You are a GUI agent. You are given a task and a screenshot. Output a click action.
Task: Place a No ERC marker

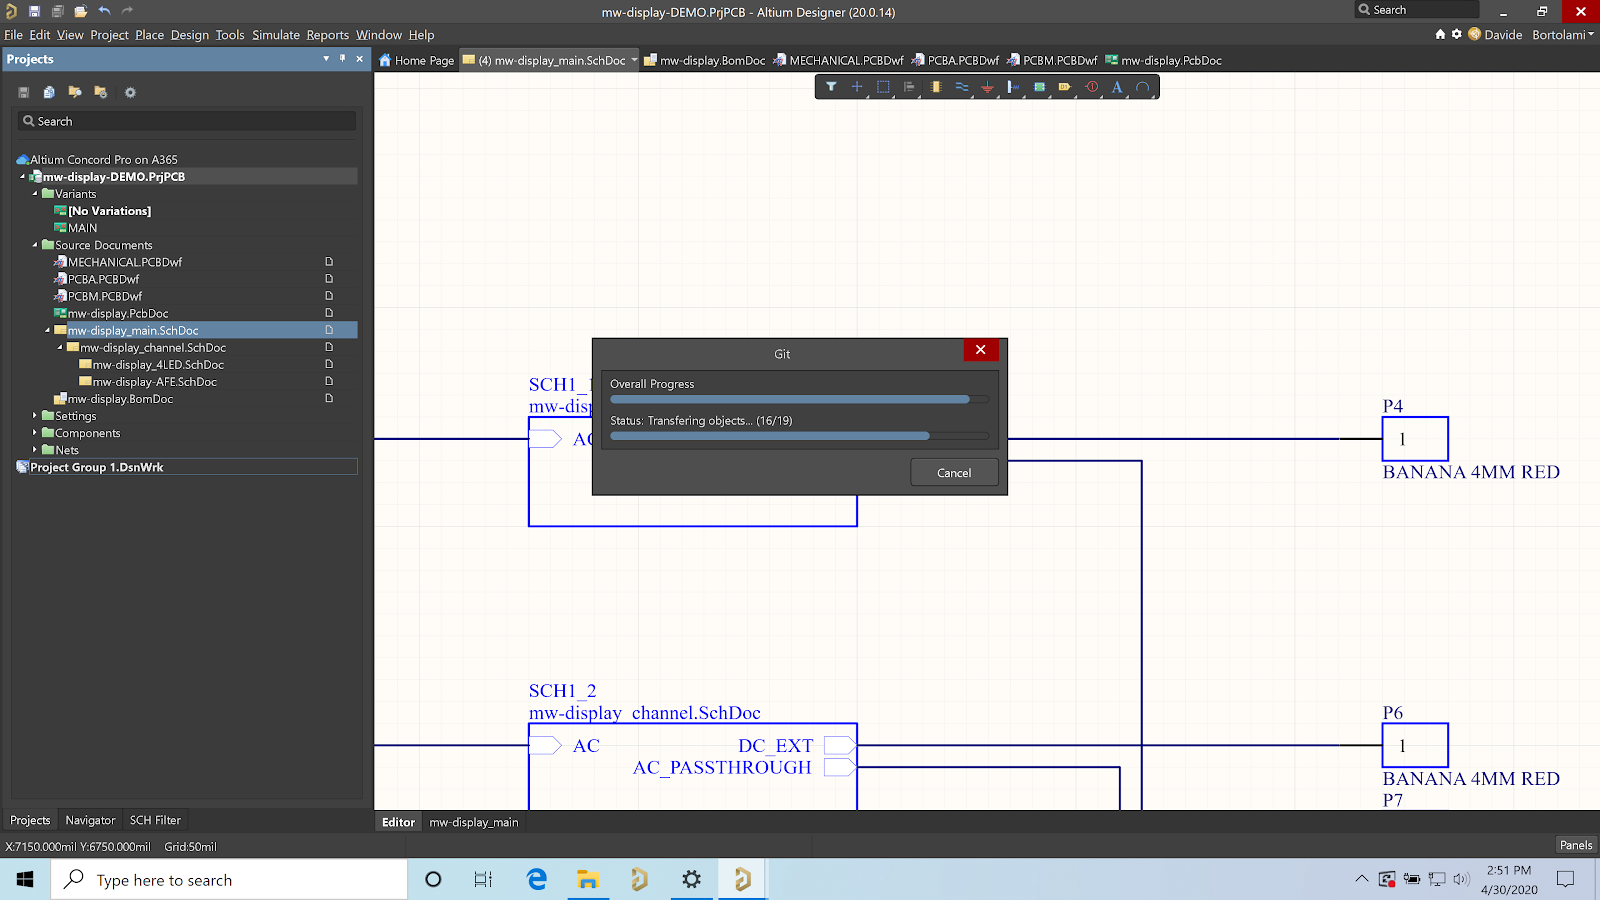[x=1091, y=87]
